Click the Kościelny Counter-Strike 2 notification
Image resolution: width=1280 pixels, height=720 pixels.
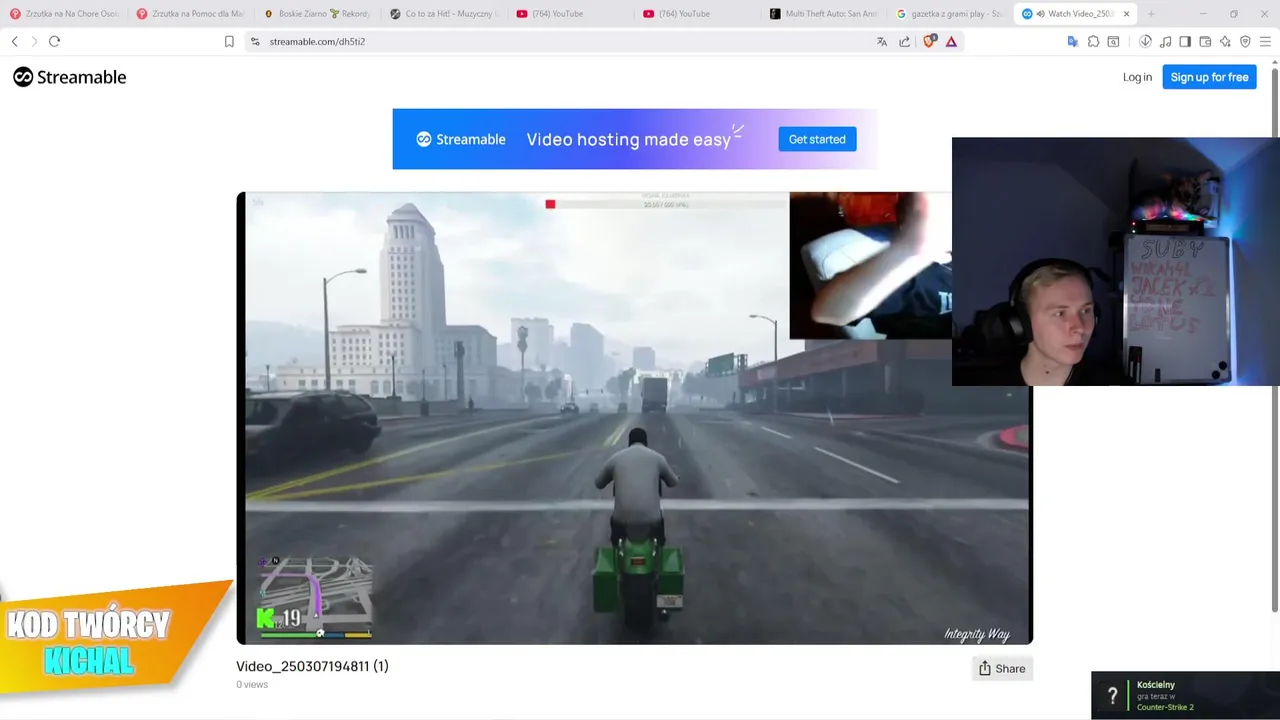coord(1185,695)
